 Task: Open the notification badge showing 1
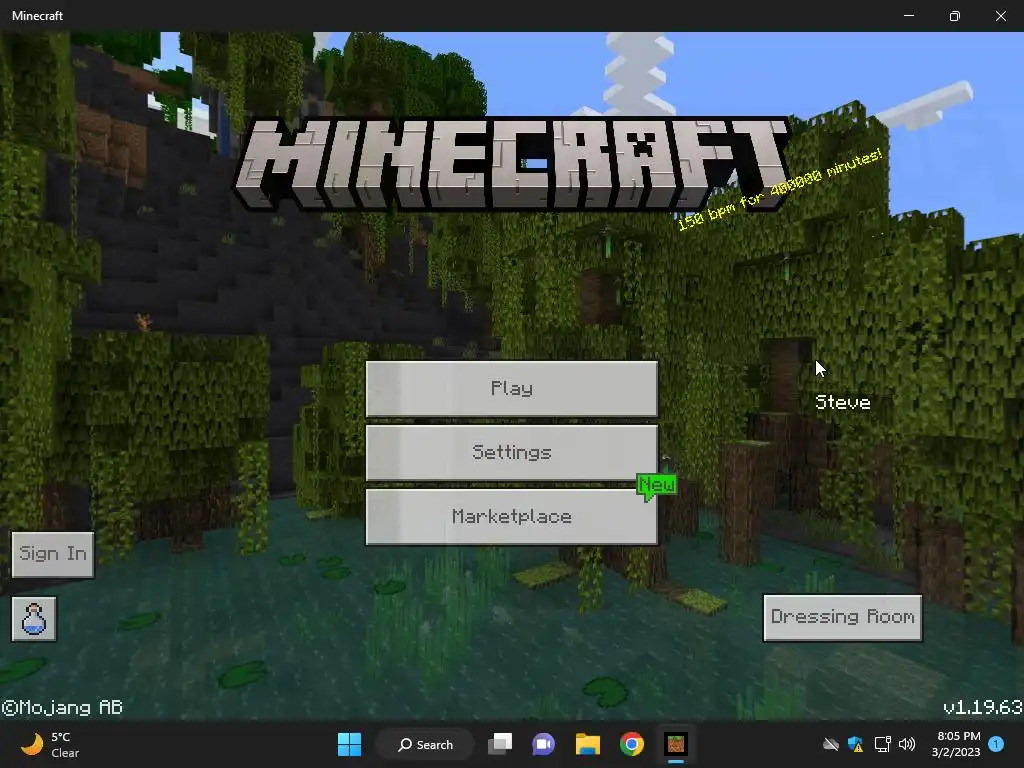(996, 744)
